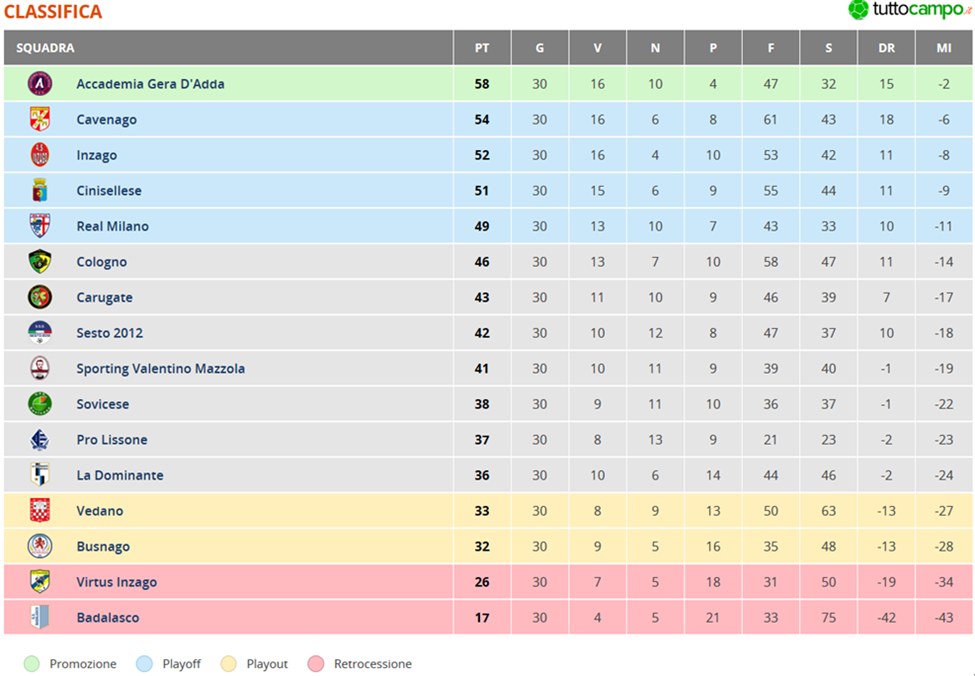
Task: Click the Accademia Gera D'Adda team crest
Action: 40,84
